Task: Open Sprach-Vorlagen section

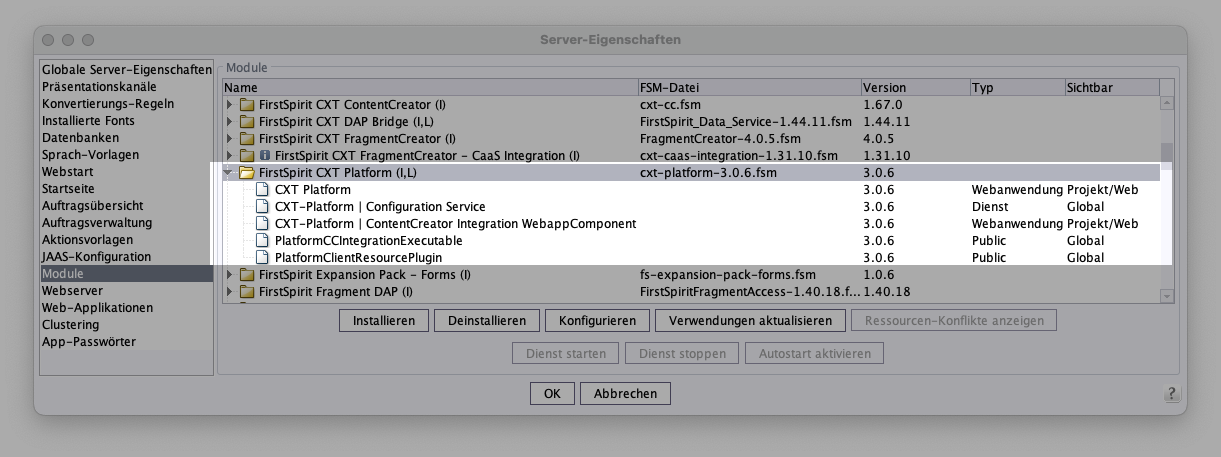Action: (127, 155)
